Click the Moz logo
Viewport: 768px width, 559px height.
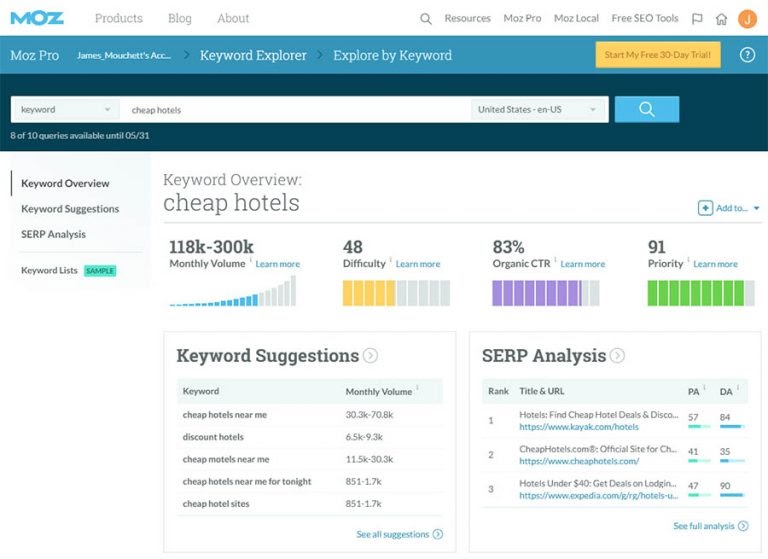[x=37, y=18]
